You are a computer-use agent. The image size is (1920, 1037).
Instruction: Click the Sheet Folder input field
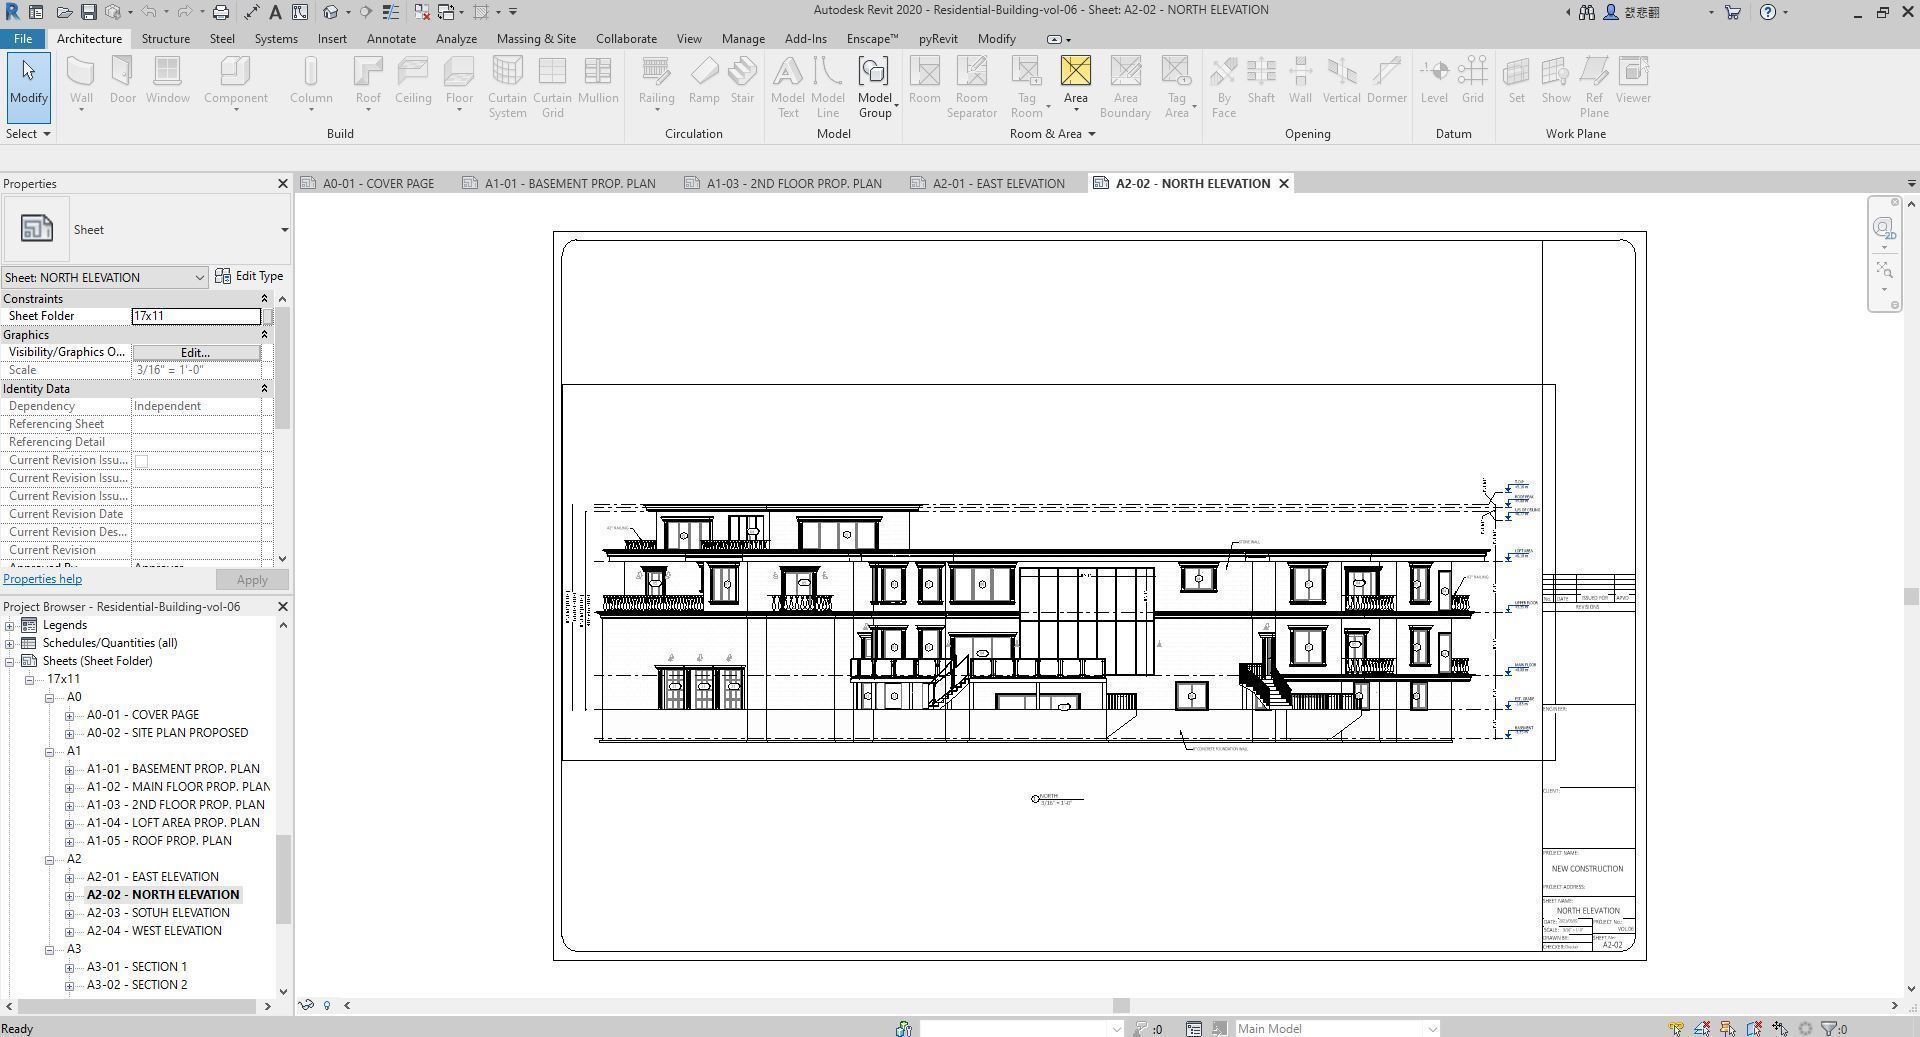pyautogui.click(x=196, y=316)
